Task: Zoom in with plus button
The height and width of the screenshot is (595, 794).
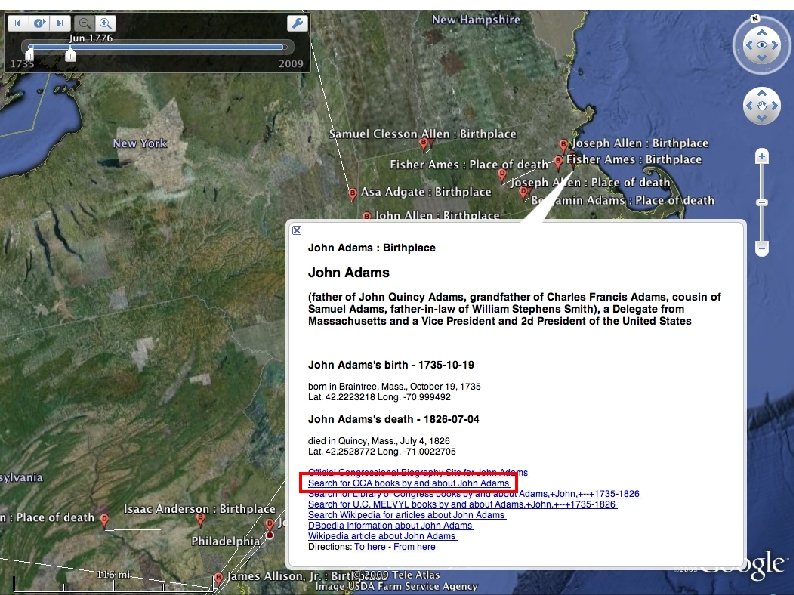Action: (762, 156)
